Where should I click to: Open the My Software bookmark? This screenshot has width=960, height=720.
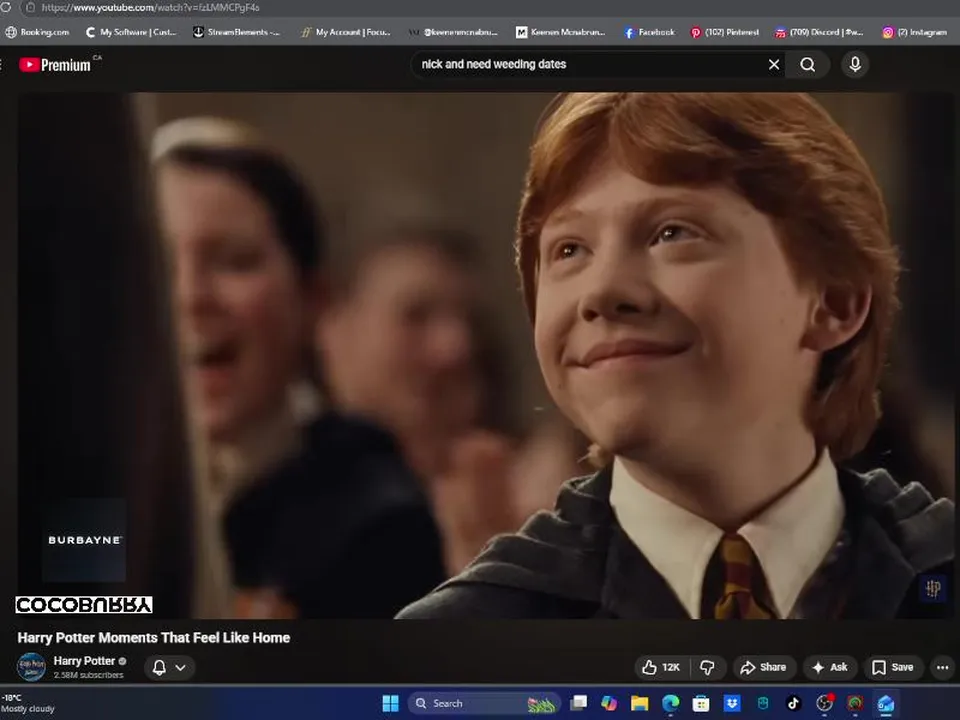(x=131, y=32)
